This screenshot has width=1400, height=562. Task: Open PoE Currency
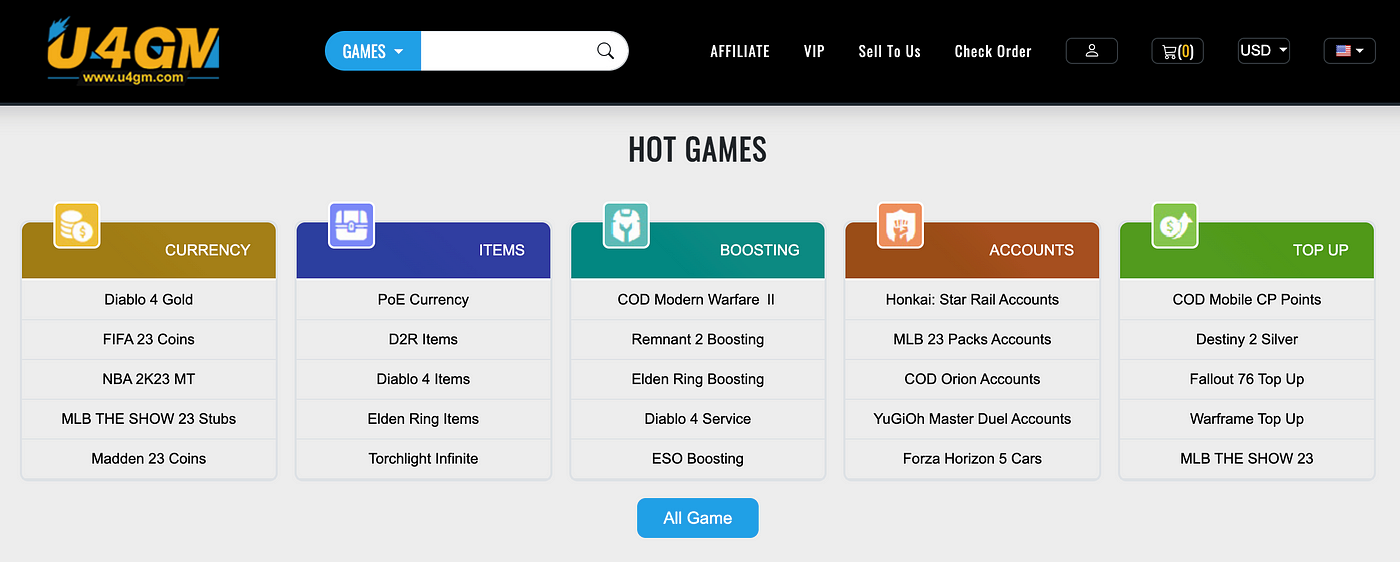pos(423,299)
